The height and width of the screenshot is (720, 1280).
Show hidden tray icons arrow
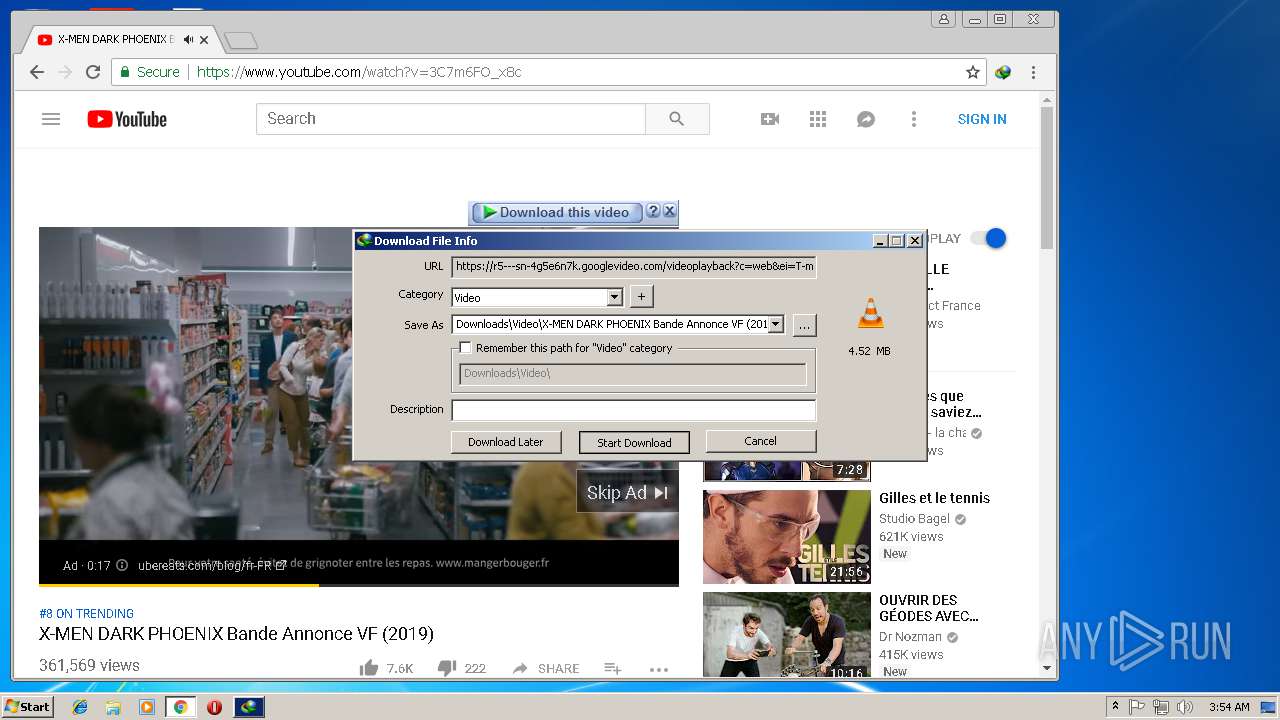point(1115,706)
